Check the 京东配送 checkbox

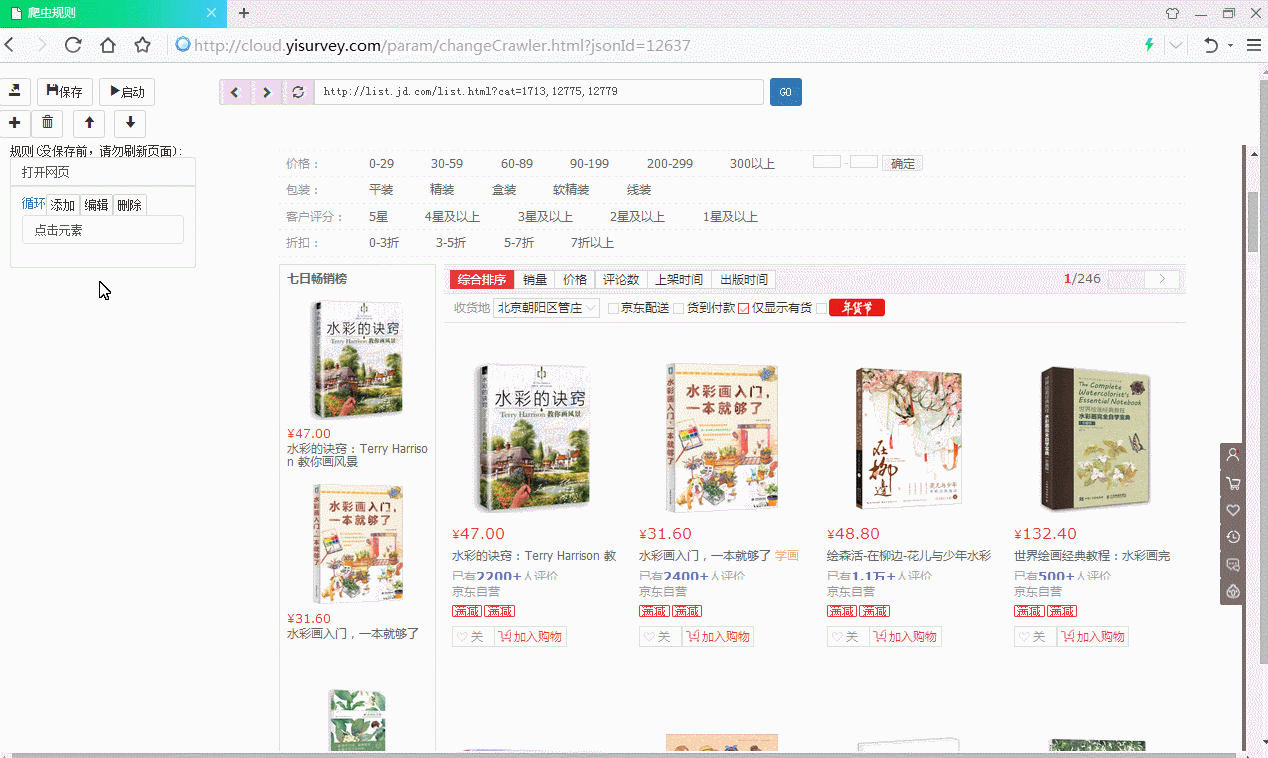(613, 308)
